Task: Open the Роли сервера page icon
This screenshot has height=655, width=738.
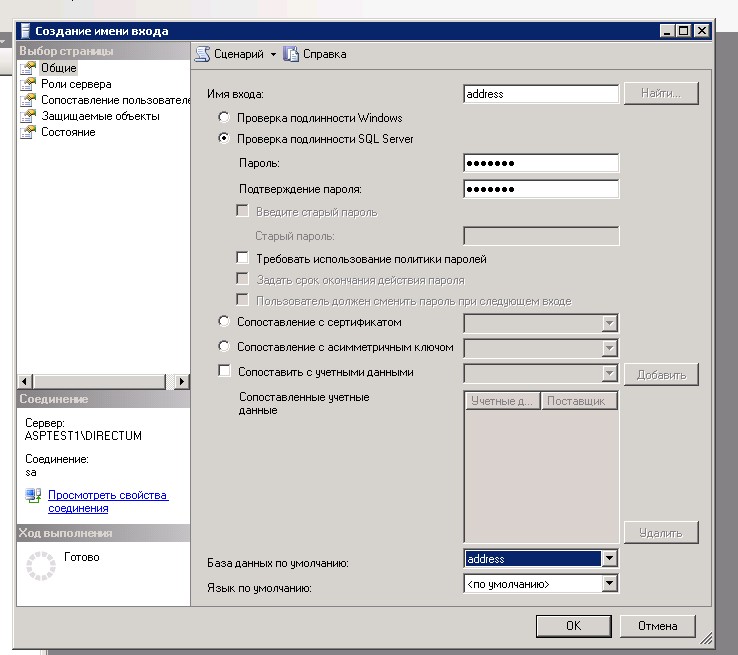Action: [28, 84]
